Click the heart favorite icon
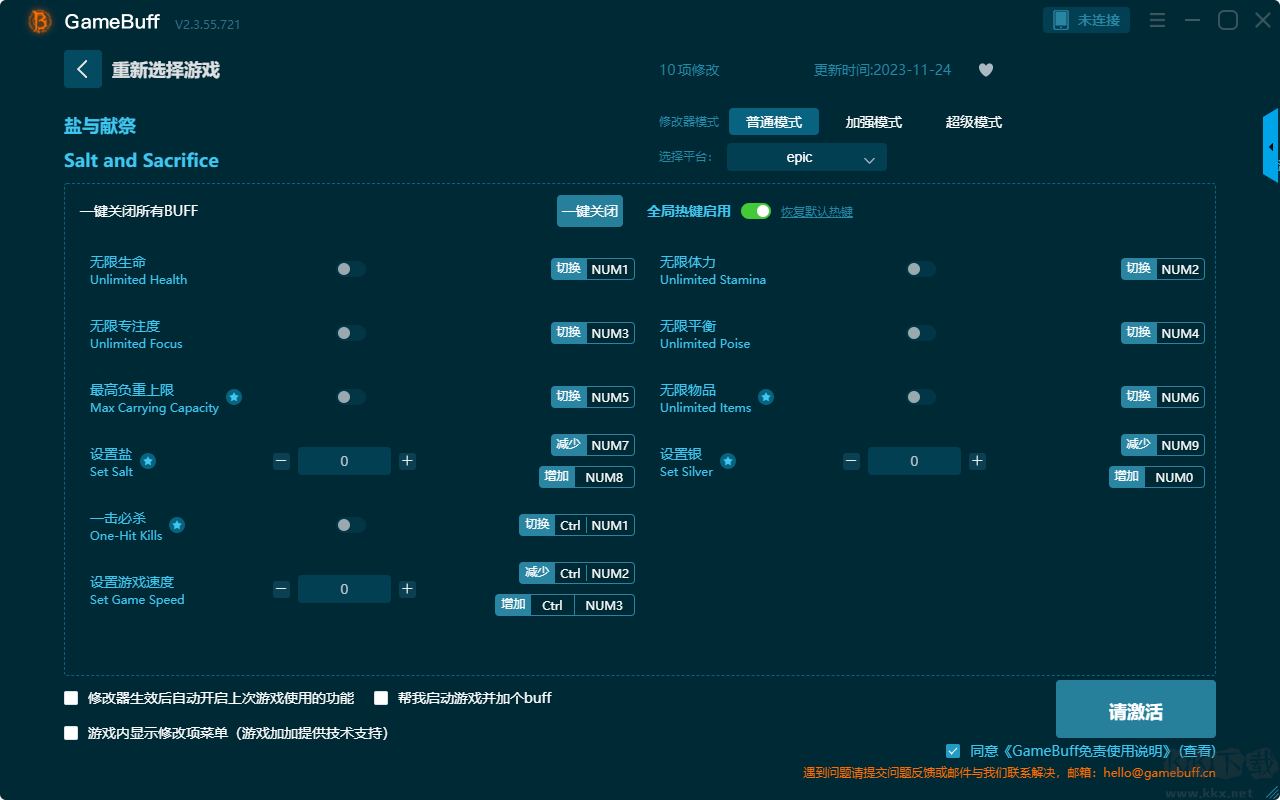Image resolution: width=1280 pixels, height=800 pixels. (986, 70)
